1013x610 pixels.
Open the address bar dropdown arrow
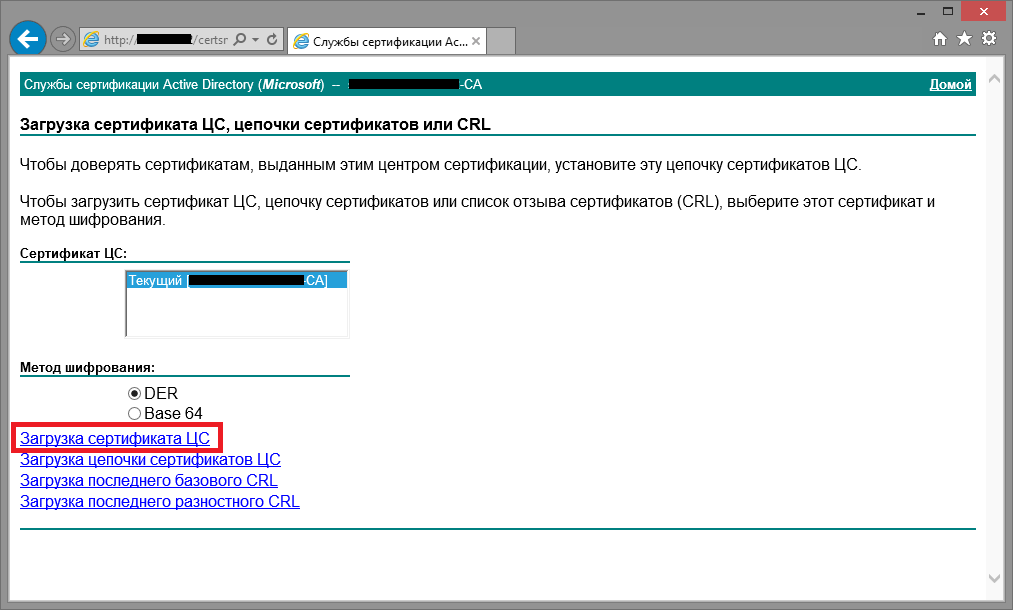(256, 40)
